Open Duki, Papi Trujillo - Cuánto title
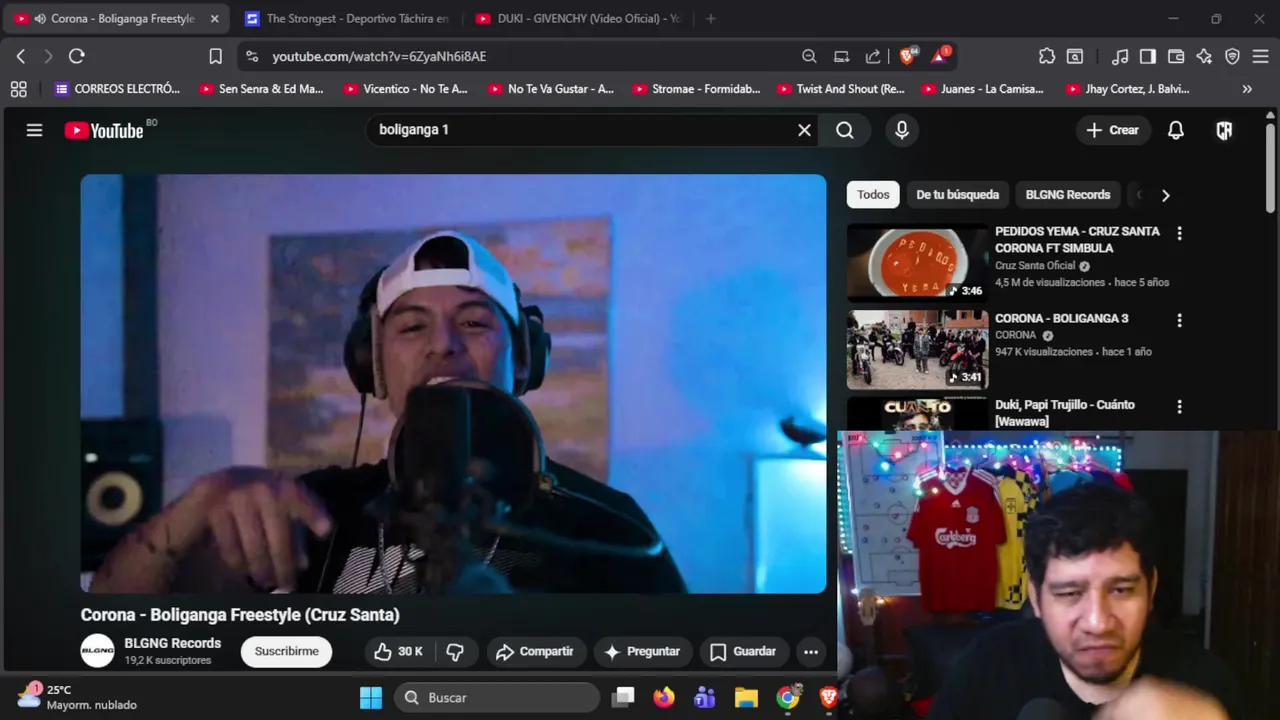1280x720 pixels. pyautogui.click(x=1064, y=413)
